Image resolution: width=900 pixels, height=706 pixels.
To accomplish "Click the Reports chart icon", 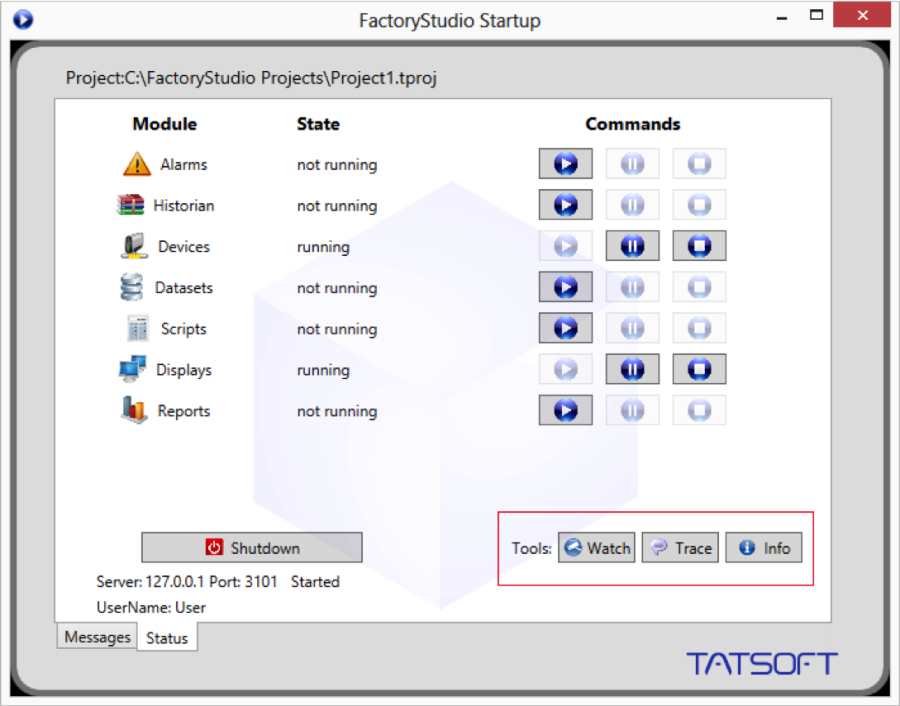I will tap(134, 411).
